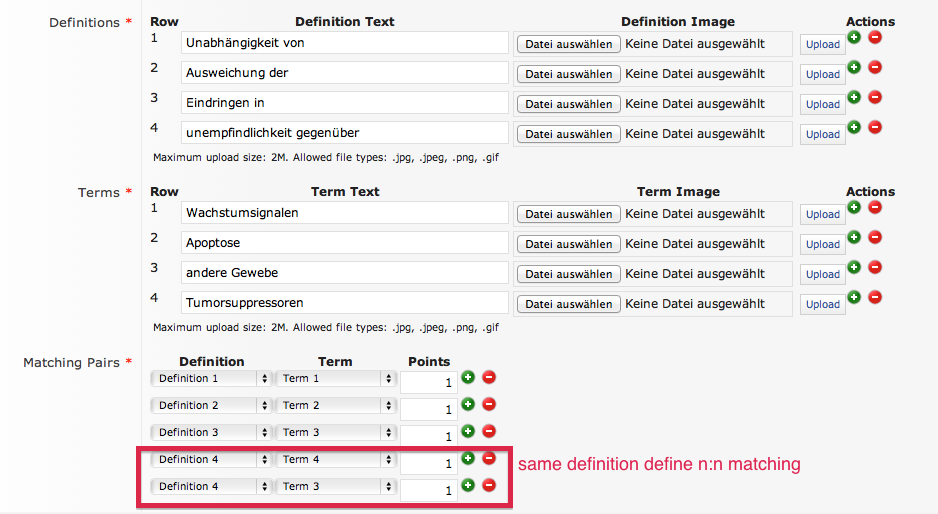
Task: Open the Term 2 dropdown in matching pairs
Action: (x=335, y=406)
